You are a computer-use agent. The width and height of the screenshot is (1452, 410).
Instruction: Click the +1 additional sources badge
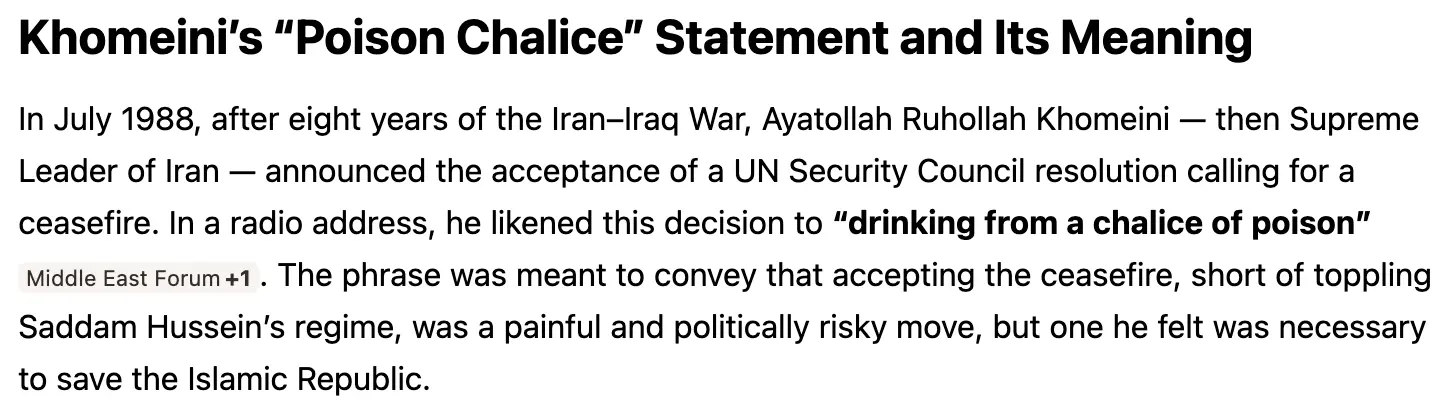pos(238,278)
